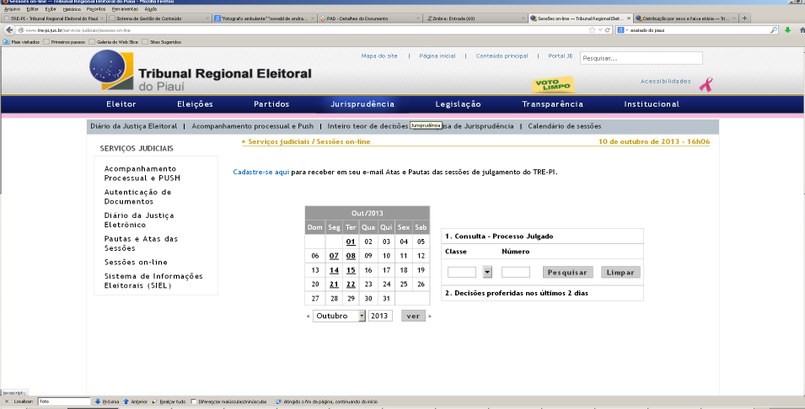This screenshot has height=409, width=805.
Task: Click the pink ribbon icon in header
Action: (x=706, y=84)
